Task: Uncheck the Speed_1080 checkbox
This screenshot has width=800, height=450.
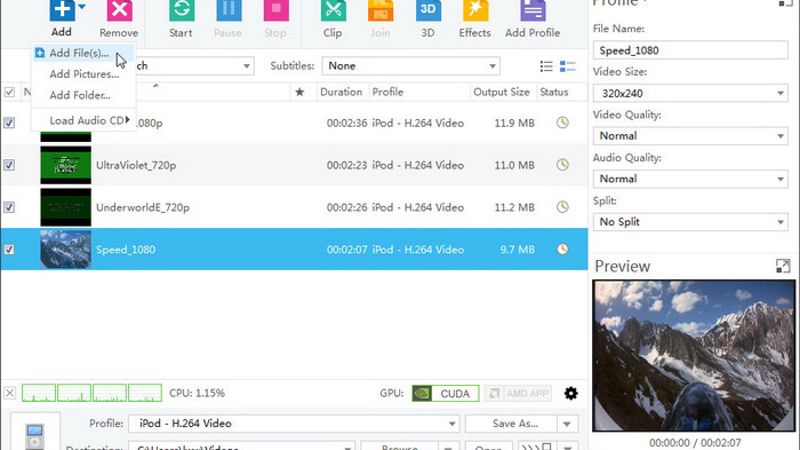Action: click(9, 249)
